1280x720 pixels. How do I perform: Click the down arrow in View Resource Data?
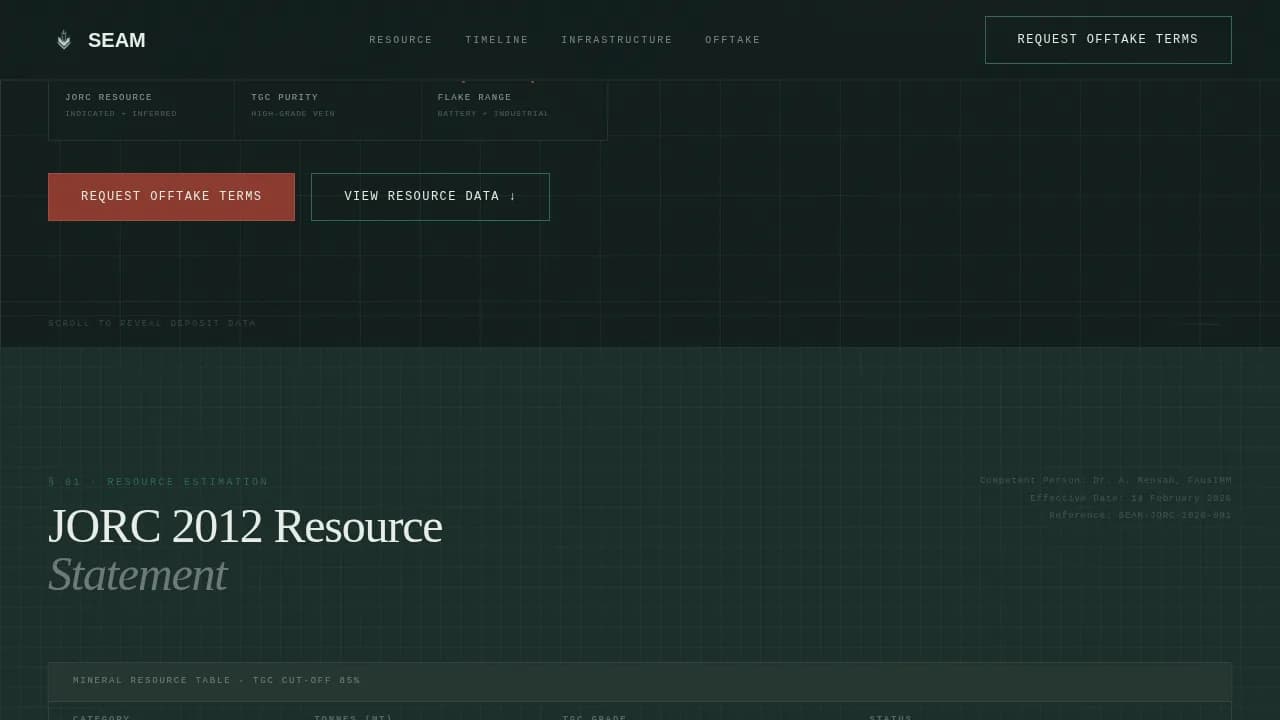(x=513, y=197)
